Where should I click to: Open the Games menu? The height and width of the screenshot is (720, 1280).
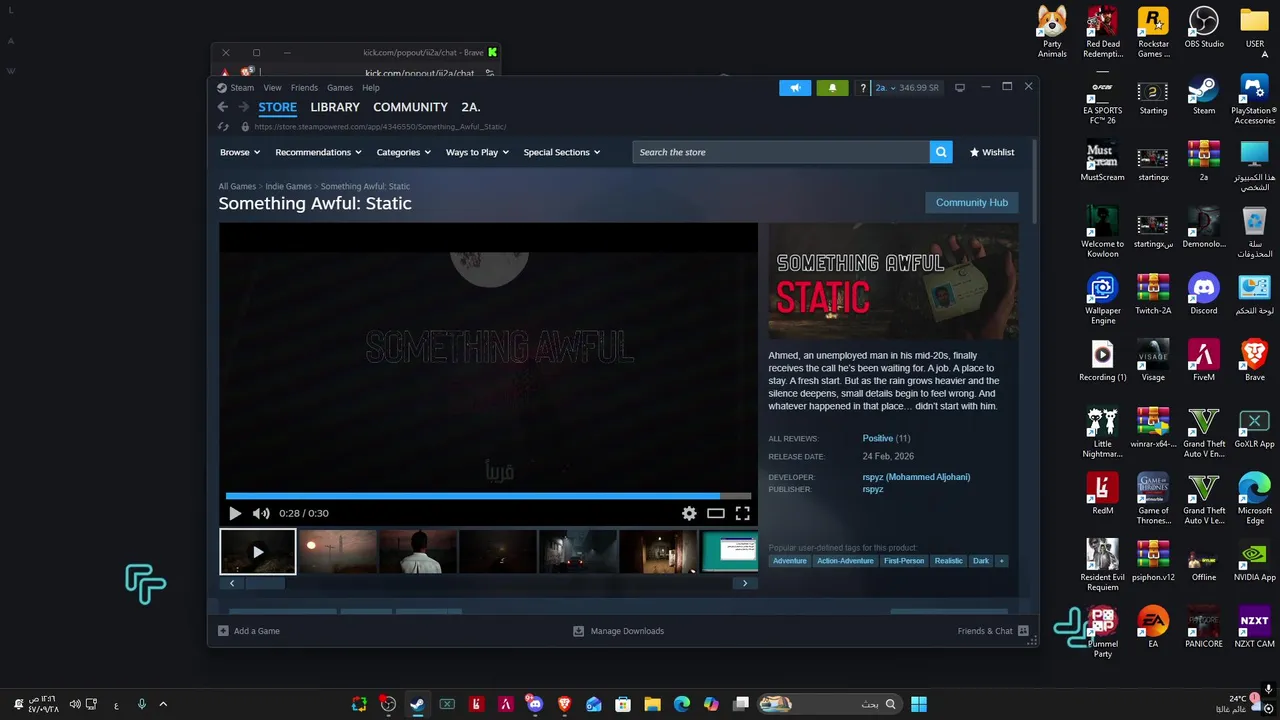pyautogui.click(x=340, y=88)
